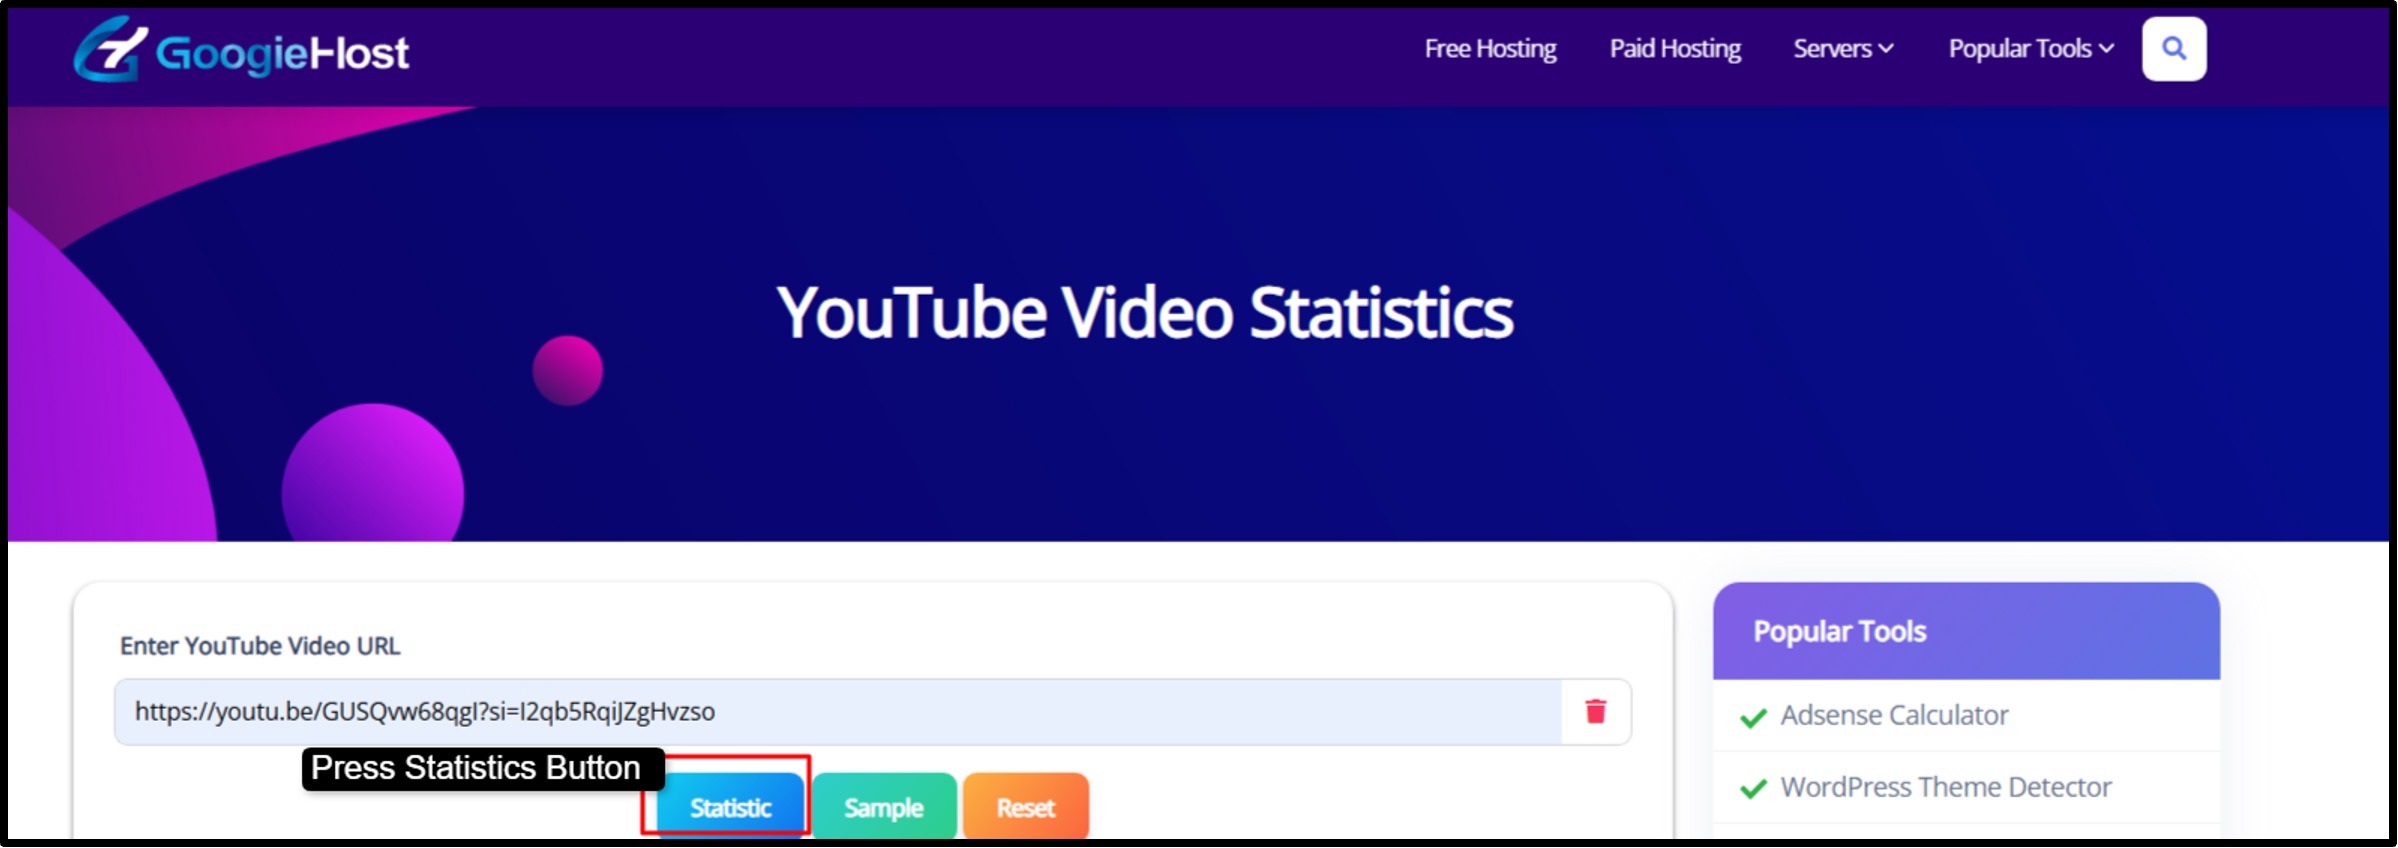Click the Press Statistics Button tooltip
The image size is (2398, 848).
click(476, 768)
